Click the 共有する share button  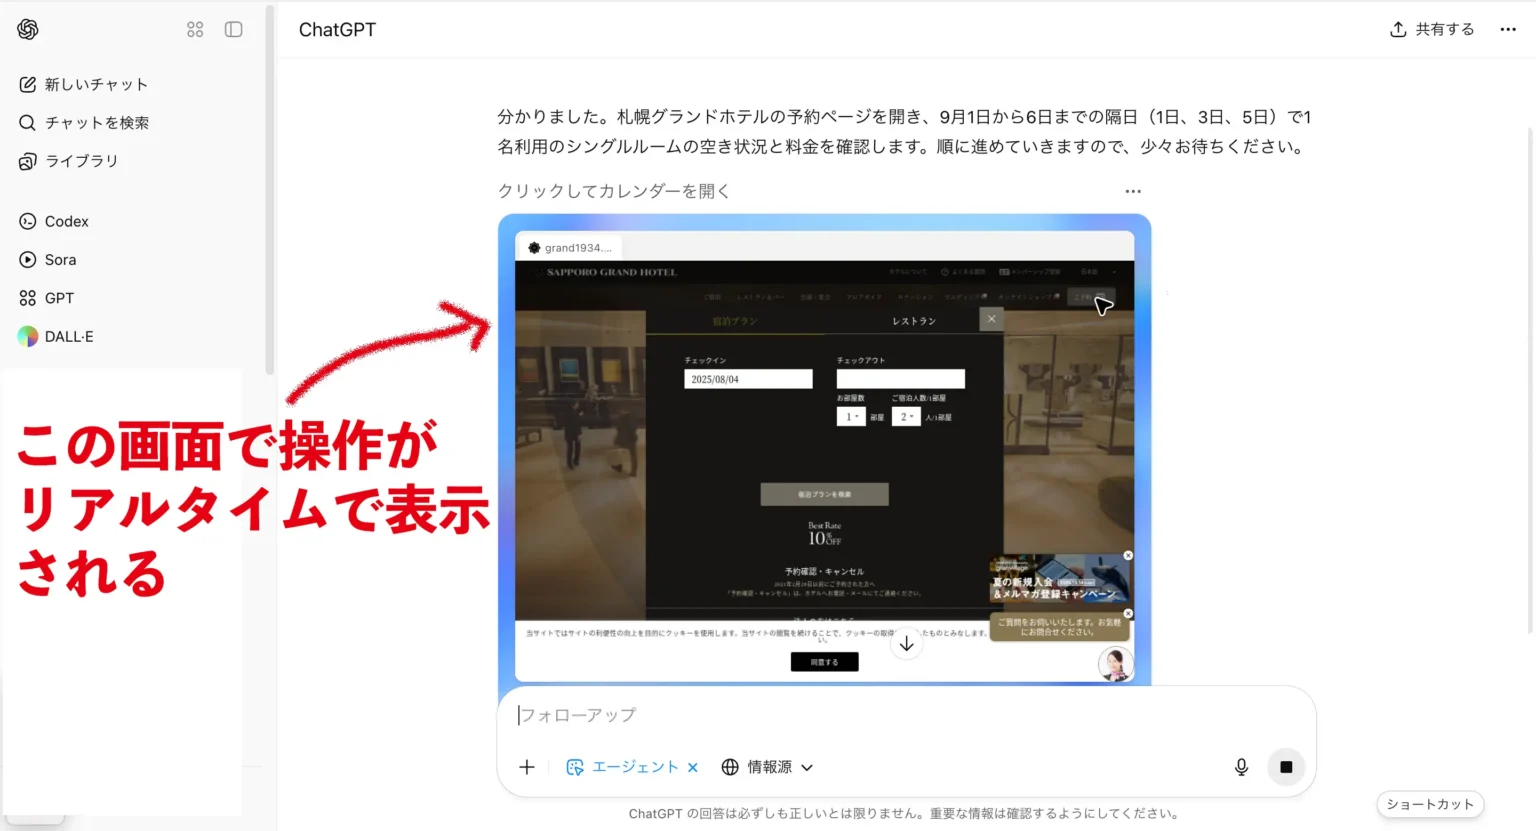click(x=1432, y=30)
